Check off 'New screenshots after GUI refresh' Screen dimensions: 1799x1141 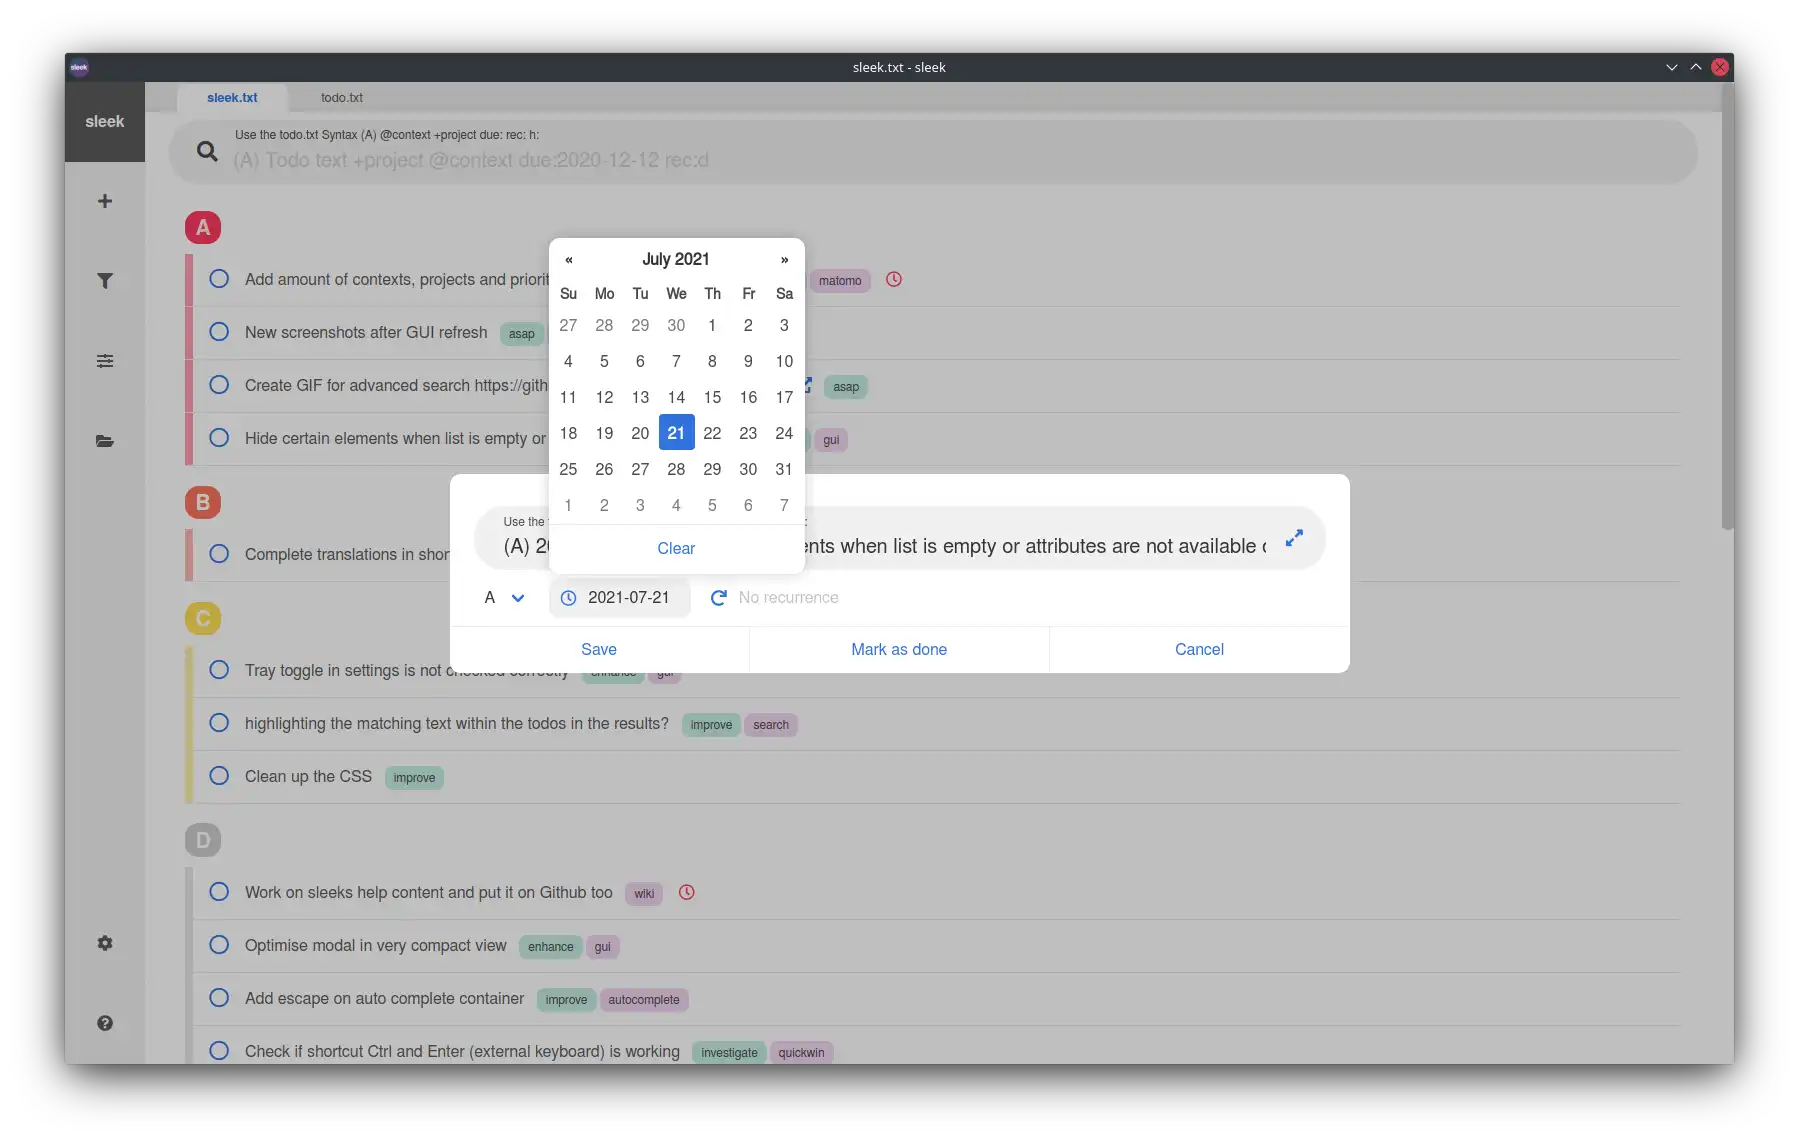click(219, 332)
